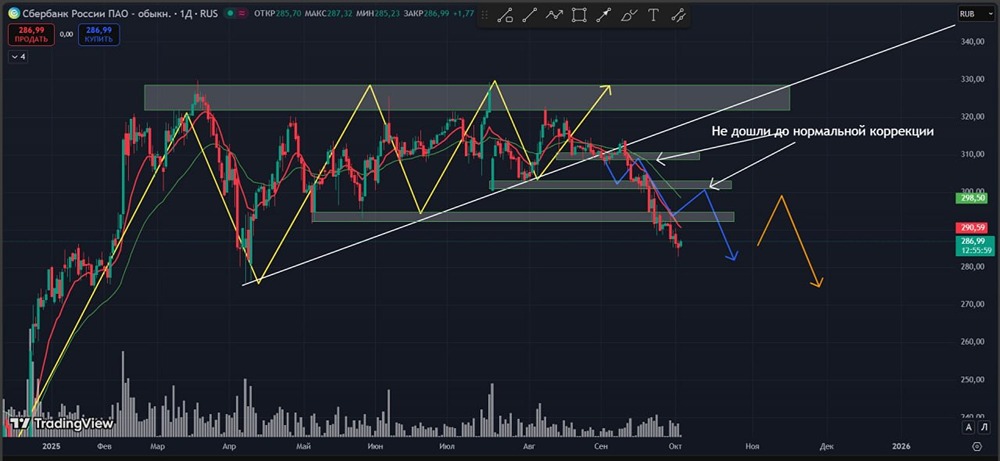Click the red 290,59 price label

(971, 228)
